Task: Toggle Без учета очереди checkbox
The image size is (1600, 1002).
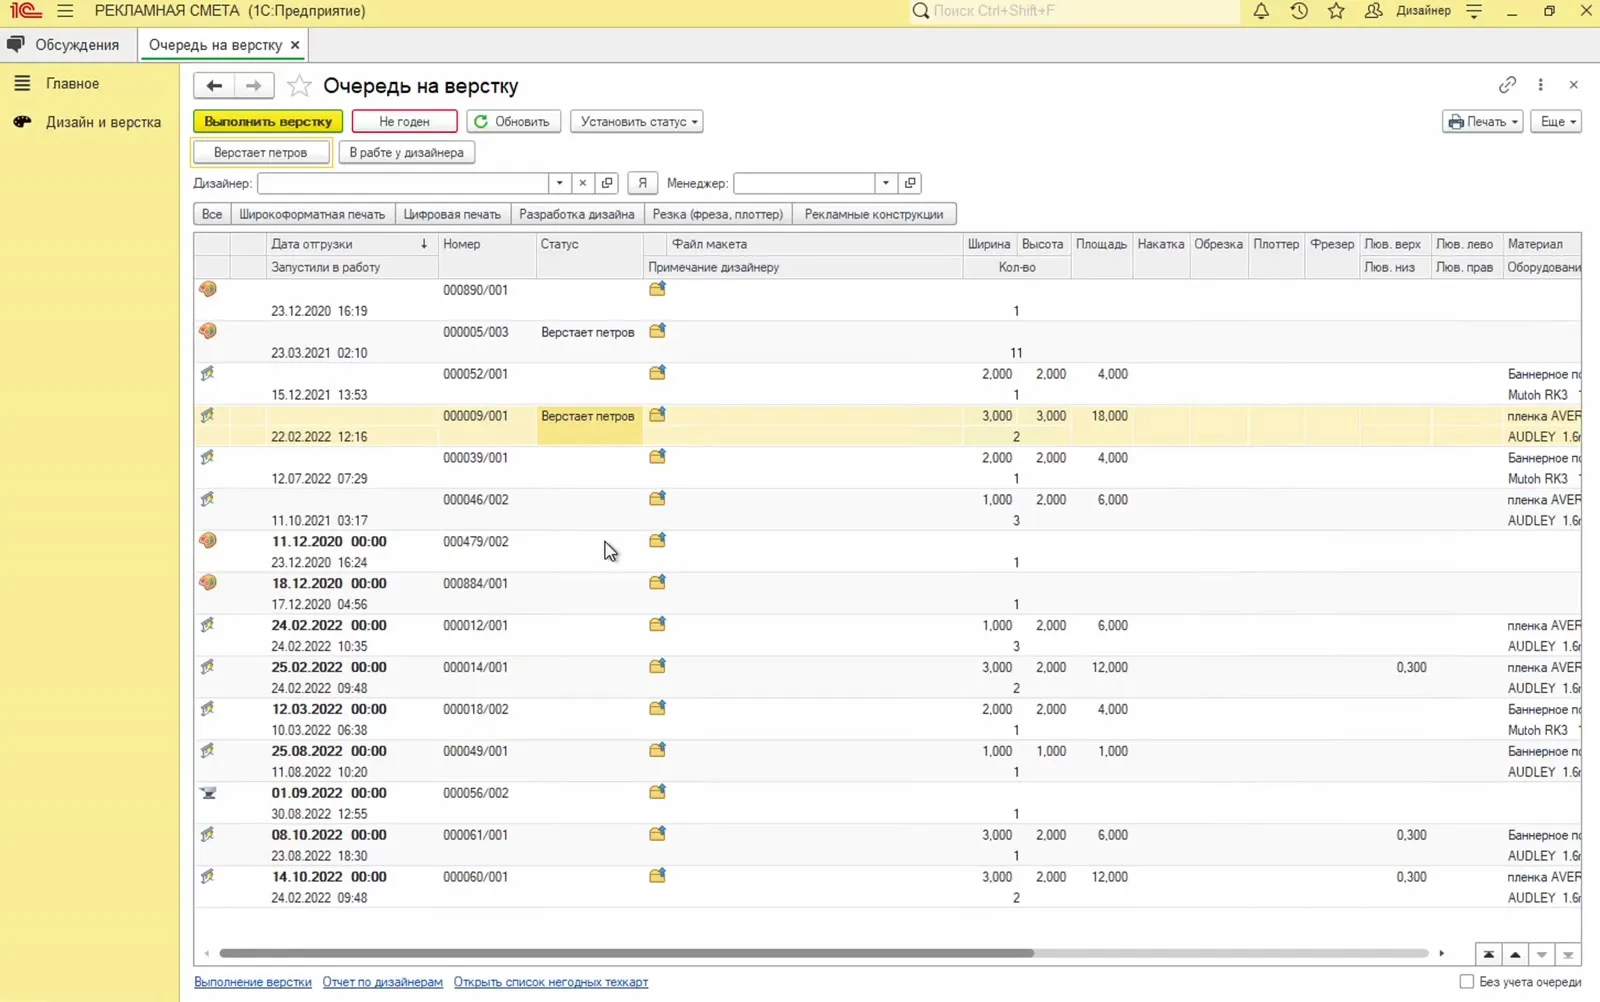Action: [1466, 982]
